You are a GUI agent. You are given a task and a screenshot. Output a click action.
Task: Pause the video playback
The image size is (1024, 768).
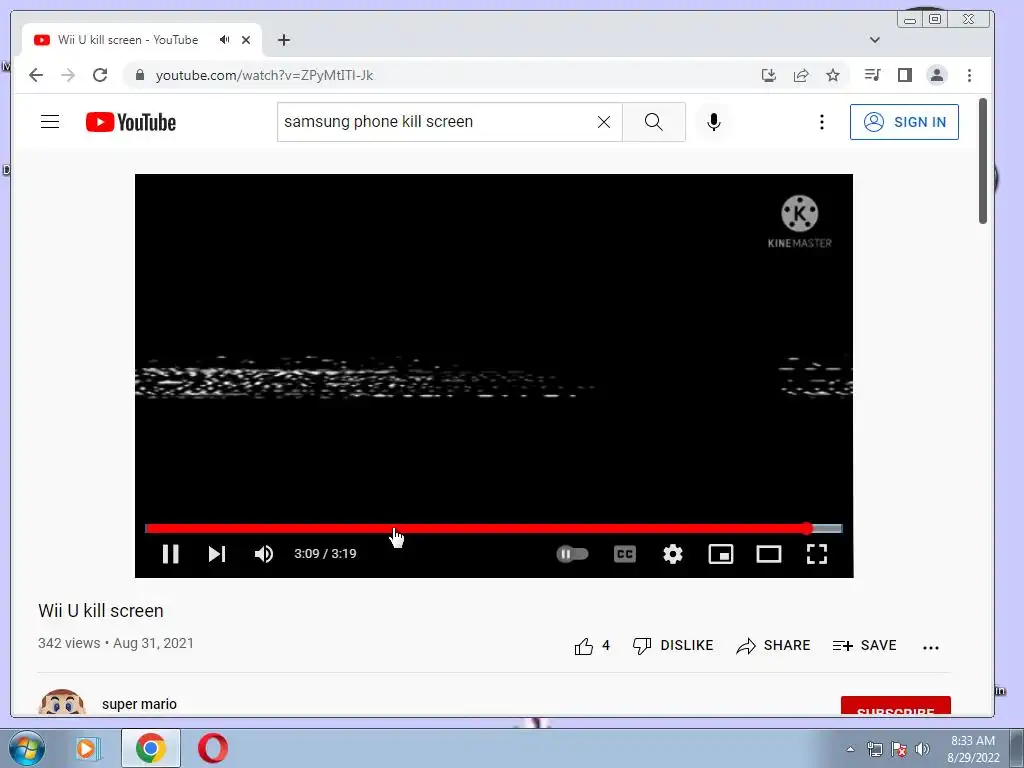click(x=170, y=554)
